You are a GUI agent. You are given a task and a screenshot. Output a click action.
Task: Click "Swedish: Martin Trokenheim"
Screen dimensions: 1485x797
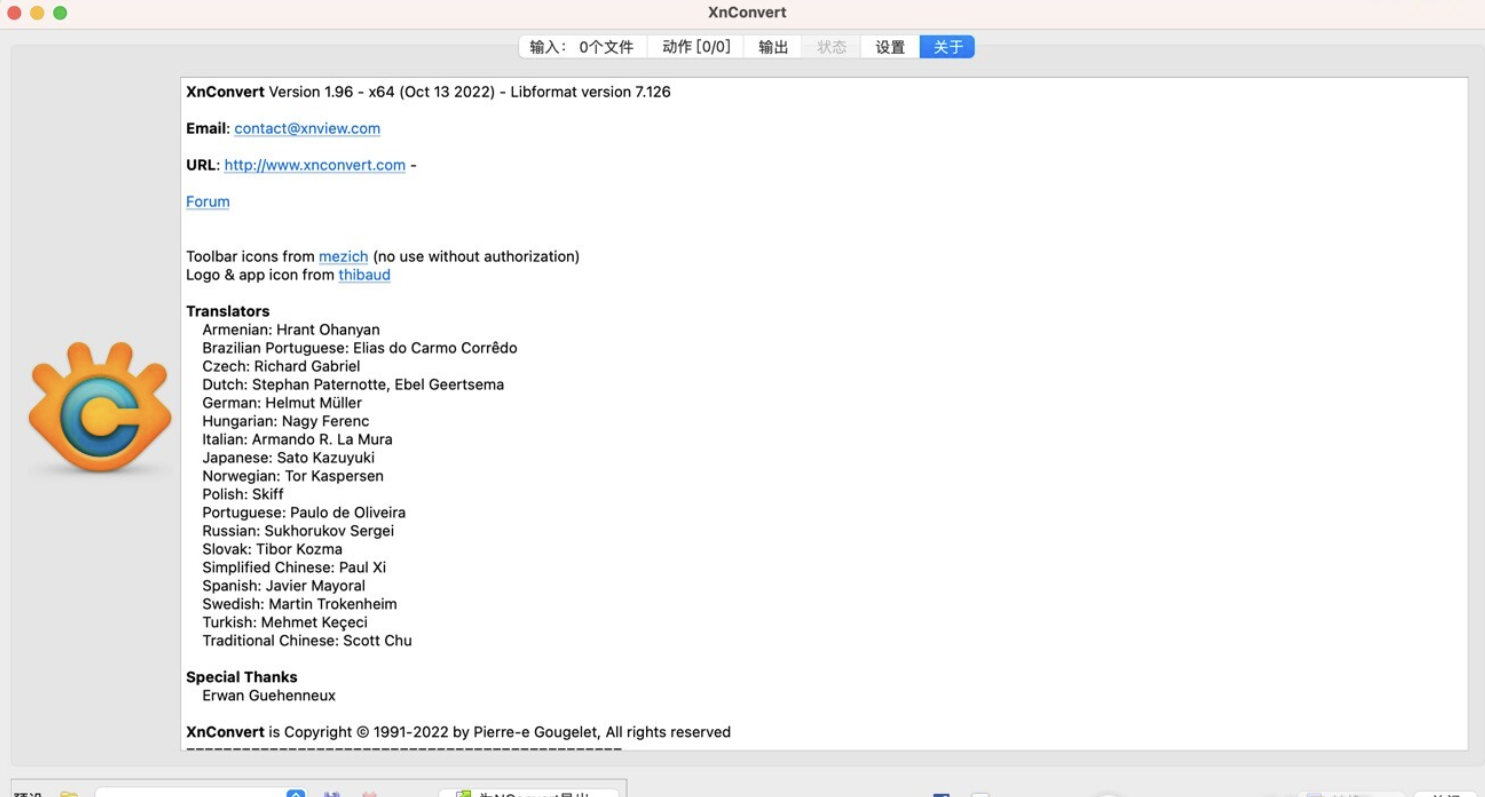(x=300, y=604)
